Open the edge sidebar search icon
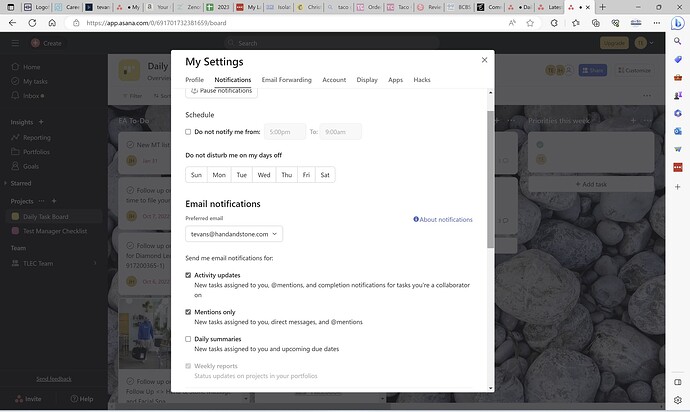The width and height of the screenshot is (690, 412). coord(678,41)
